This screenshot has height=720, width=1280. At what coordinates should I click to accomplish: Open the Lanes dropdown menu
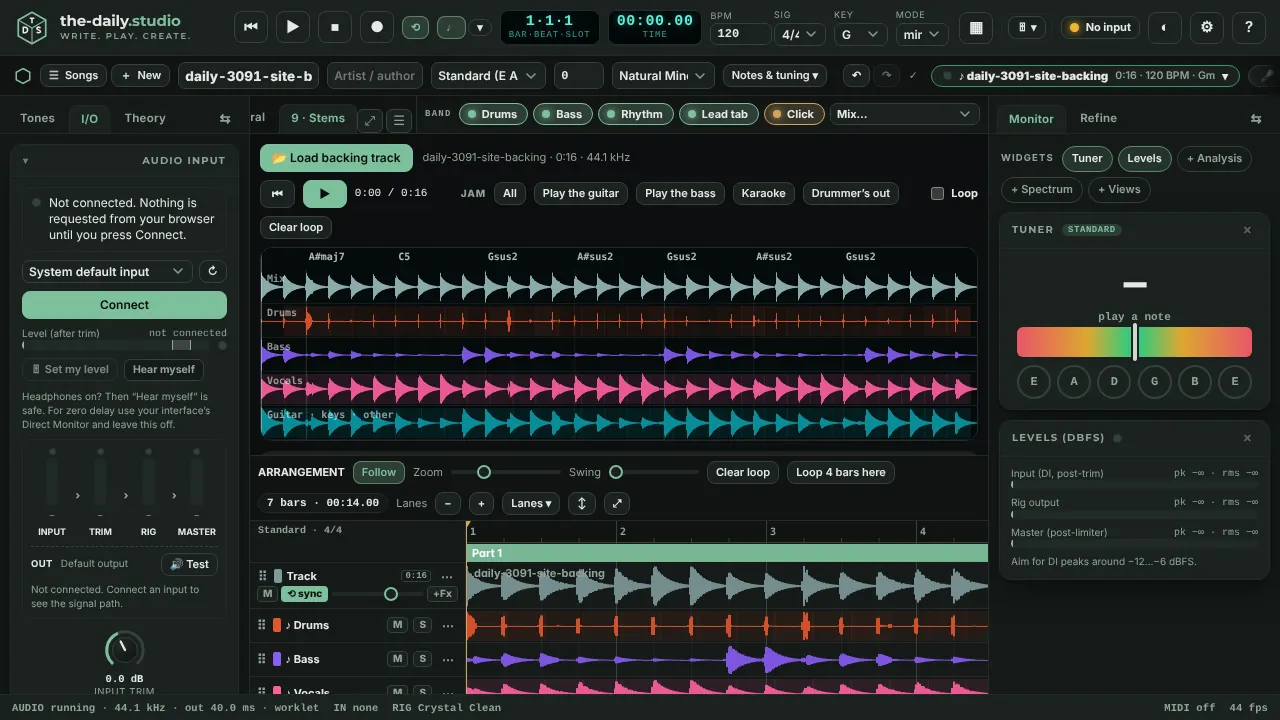pyautogui.click(x=530, y=504)
